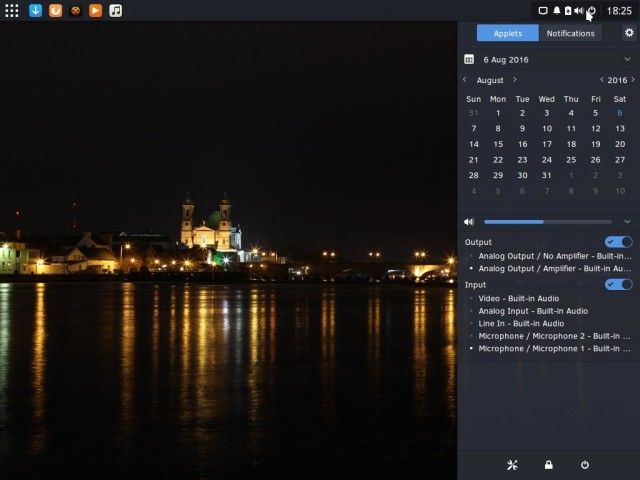The width and height of the screenshot is (640, 480).
Task: Select the Applets tab
Action: coord(507,33)
